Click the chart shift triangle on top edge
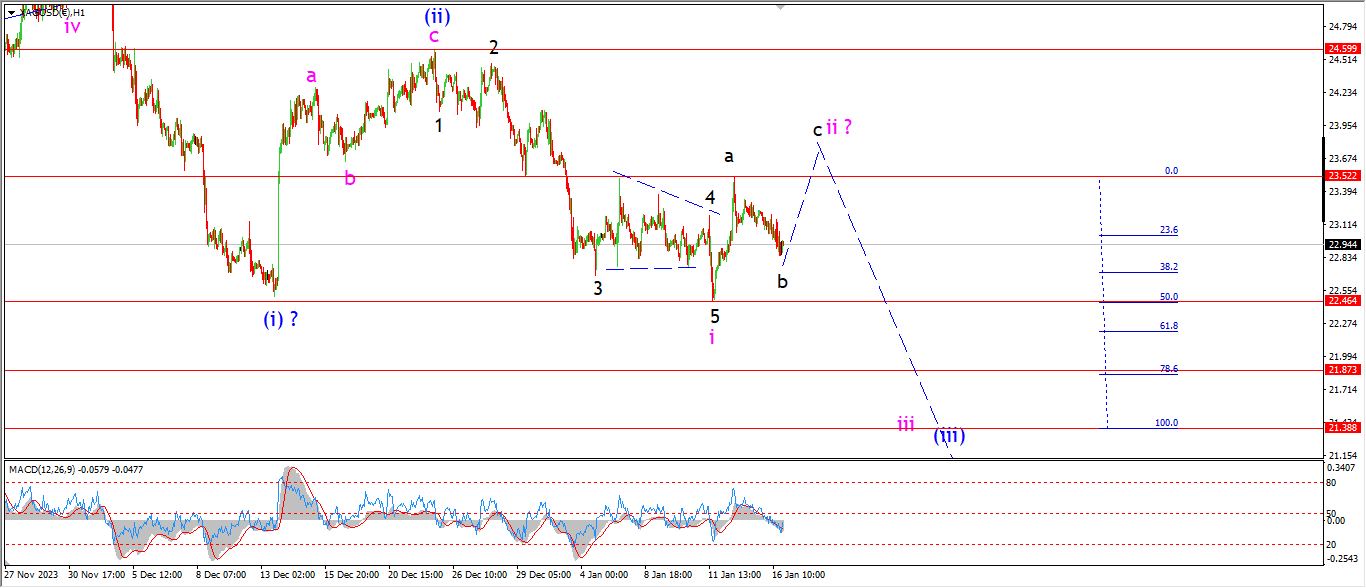Viewport: 1366px width, 588px height. click(x=782, y=8)
